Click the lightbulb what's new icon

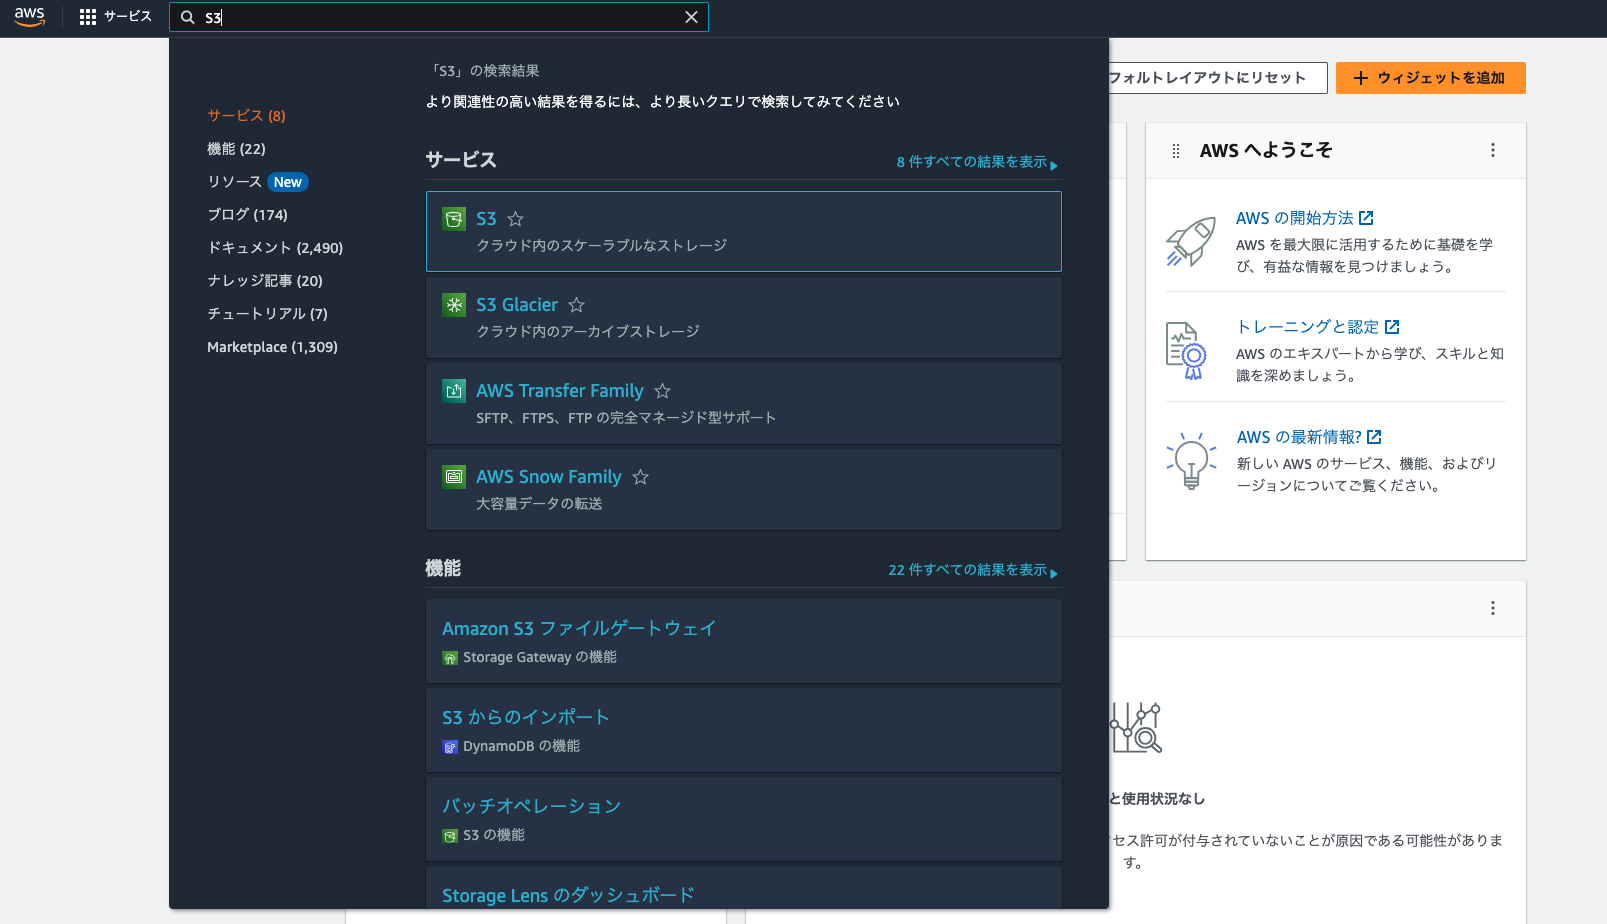coord(1191,460)
